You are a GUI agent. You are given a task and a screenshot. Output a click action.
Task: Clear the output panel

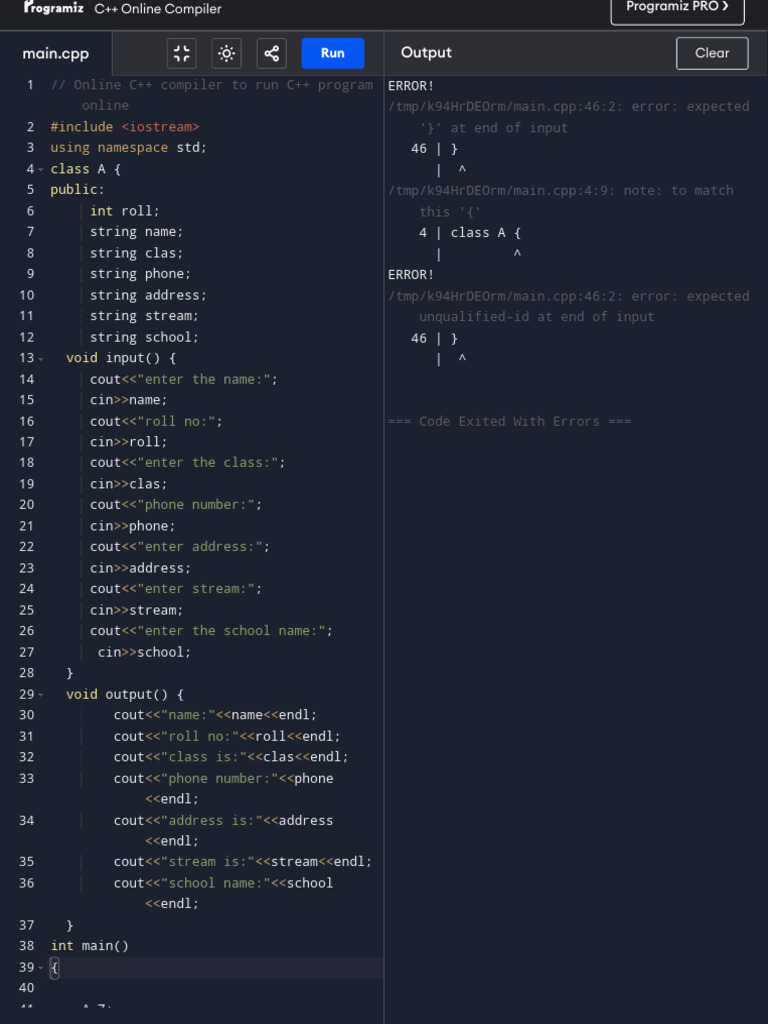pyautogui.click(x=712, y=53)
